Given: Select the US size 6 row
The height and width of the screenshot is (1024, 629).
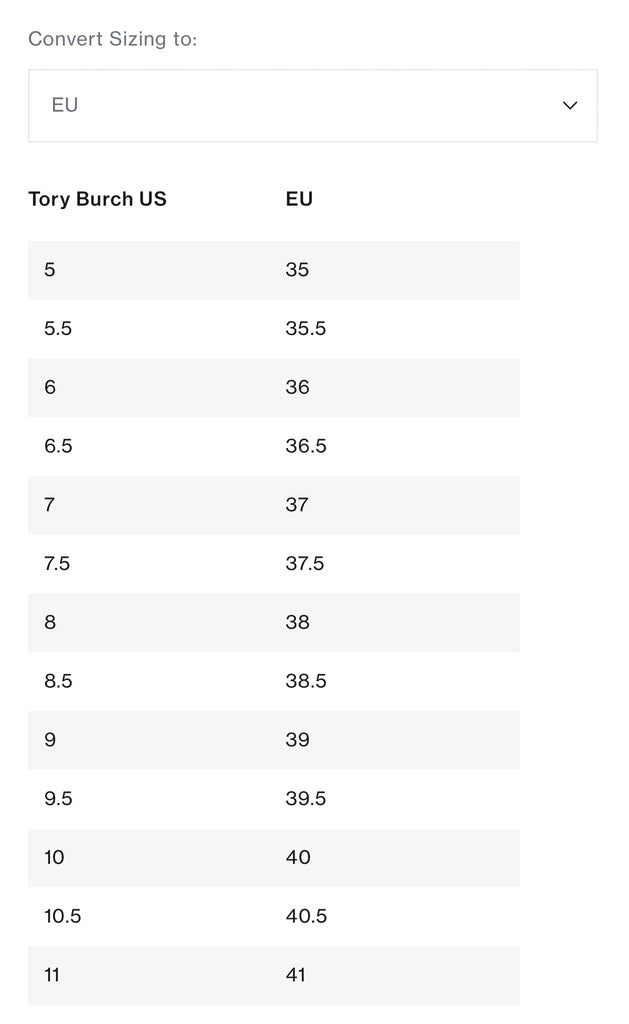Looking at the screenshot, I should pyautogui.click(x=274, y=387).
